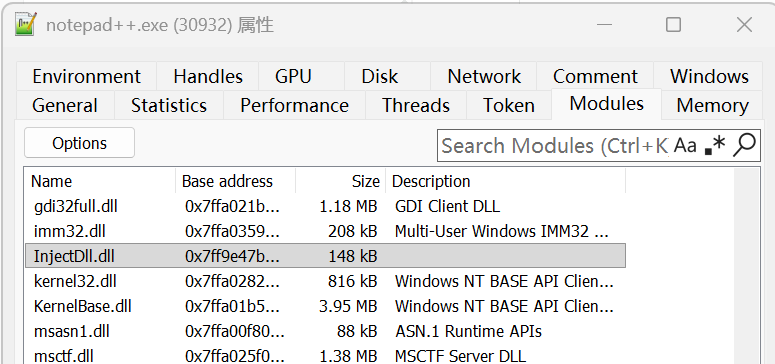Select the imm32.dll module row

pyautogui.click(x=325, y=231)
